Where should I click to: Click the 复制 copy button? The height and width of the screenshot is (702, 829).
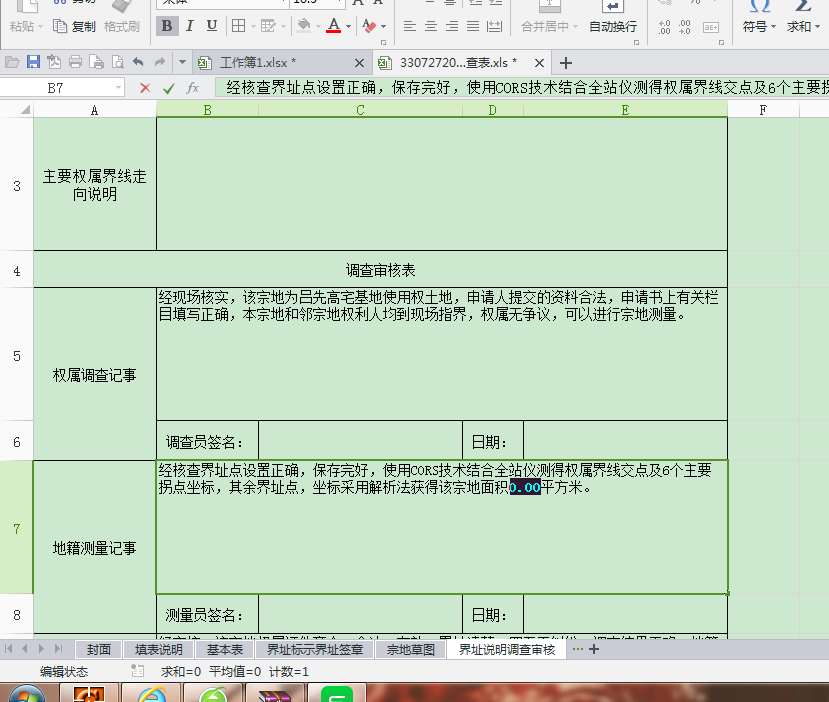(75, 26)
